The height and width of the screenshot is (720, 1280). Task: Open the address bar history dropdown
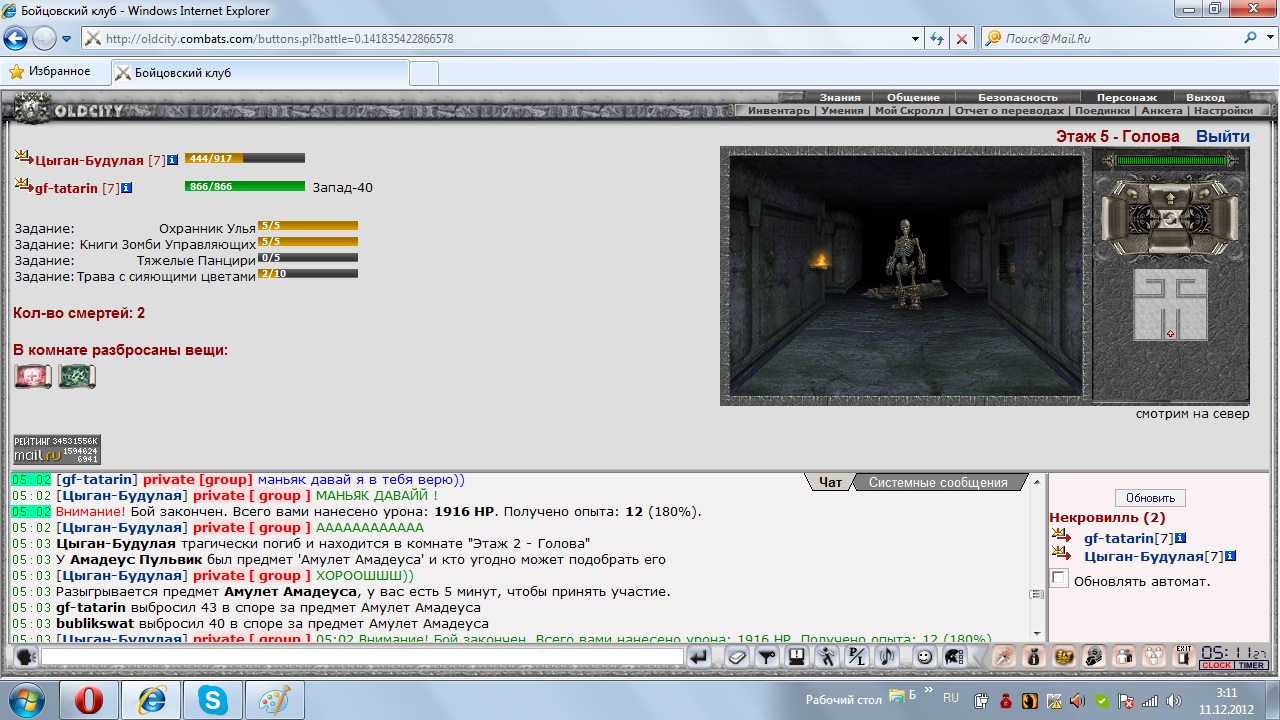point(916,39)
